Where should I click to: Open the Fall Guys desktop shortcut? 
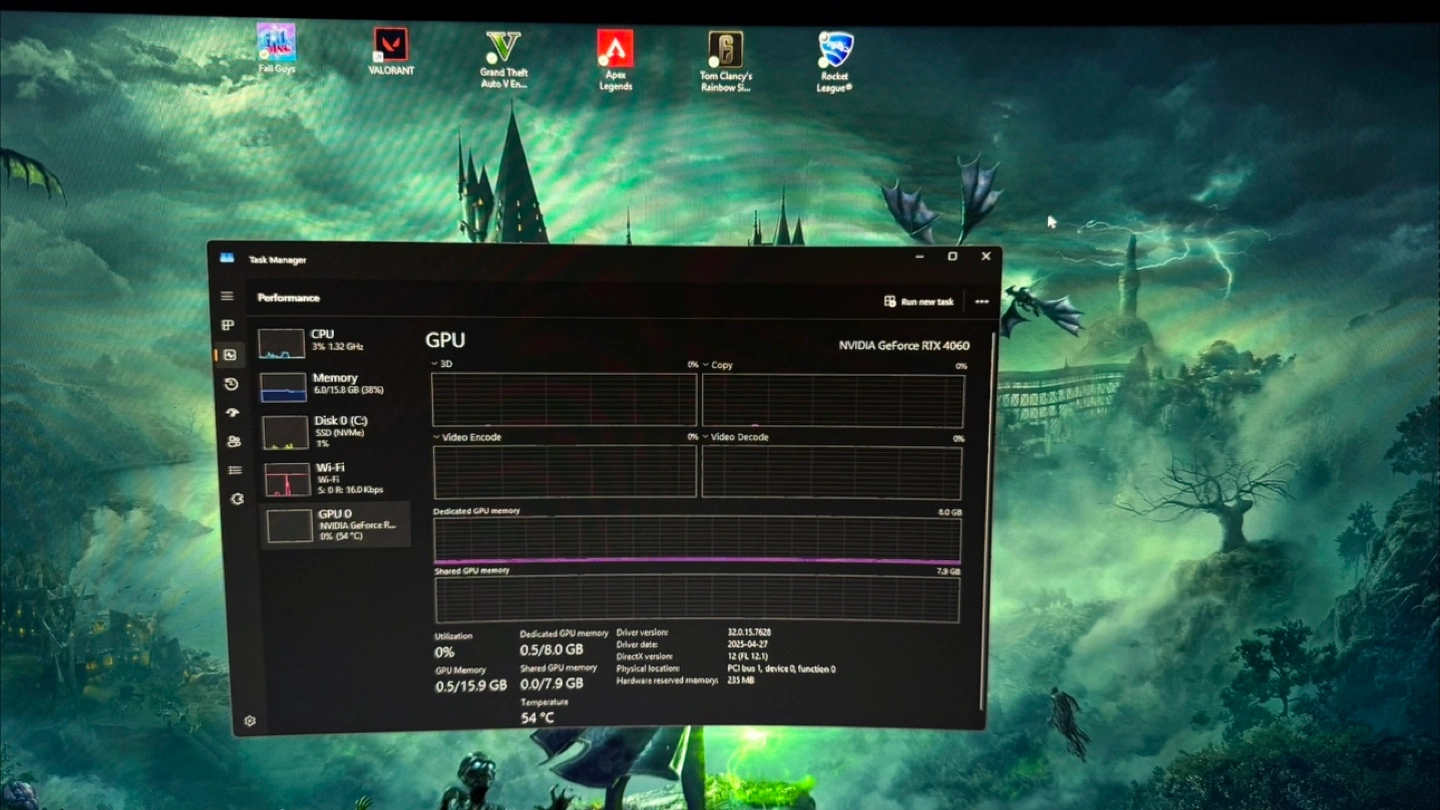point(276,48)
